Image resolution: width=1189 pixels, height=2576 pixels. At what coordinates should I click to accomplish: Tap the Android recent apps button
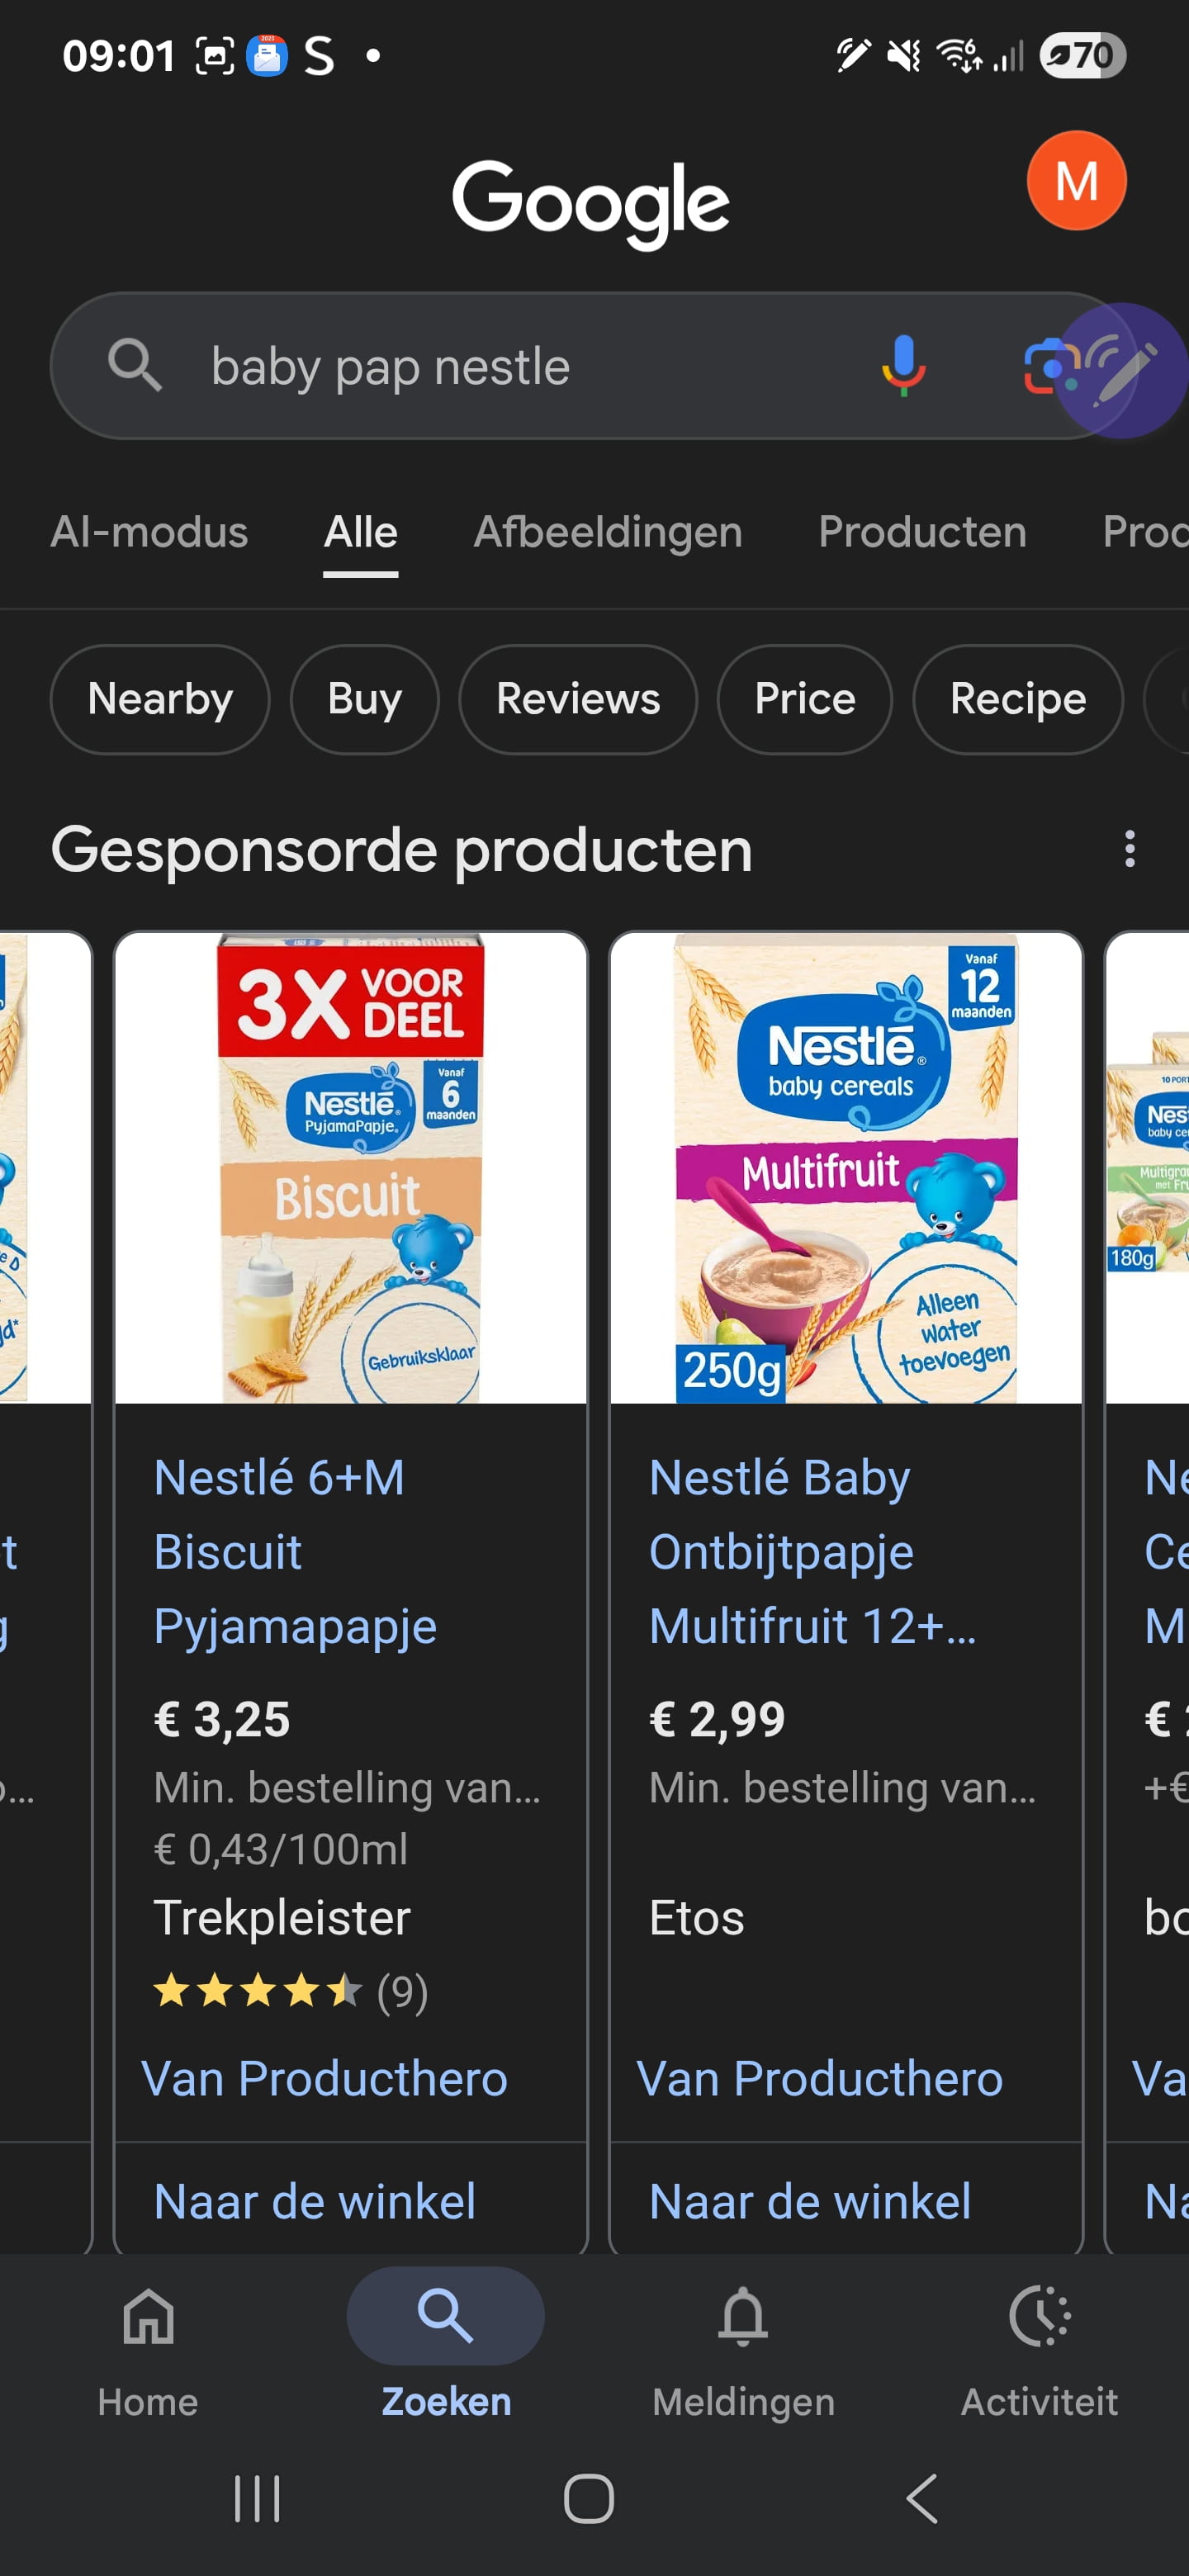pyautogui.click(x=257, y=2498)
